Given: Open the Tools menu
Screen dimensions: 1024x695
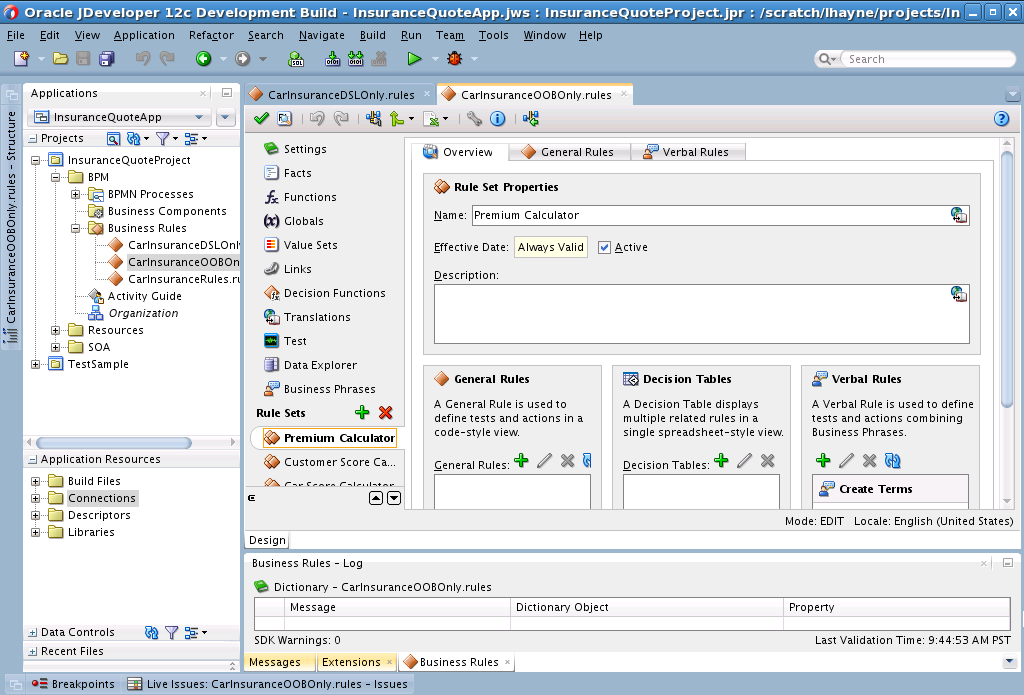Looking at the screenshot, I should point(493,35).
